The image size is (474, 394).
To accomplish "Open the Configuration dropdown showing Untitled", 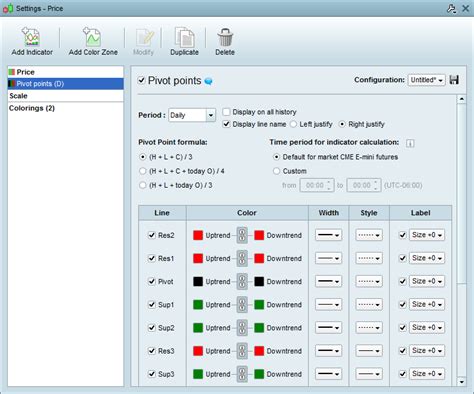I will [x=426, y=80].
